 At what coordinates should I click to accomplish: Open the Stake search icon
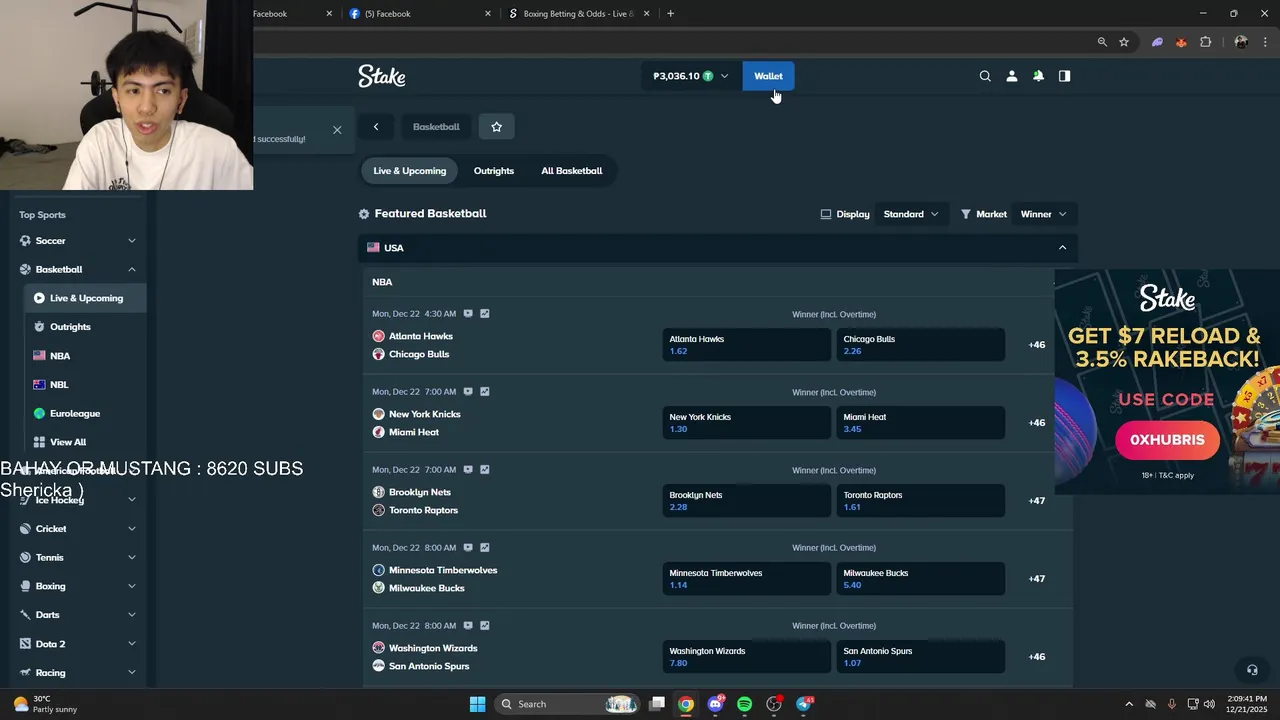pos(985,76)
